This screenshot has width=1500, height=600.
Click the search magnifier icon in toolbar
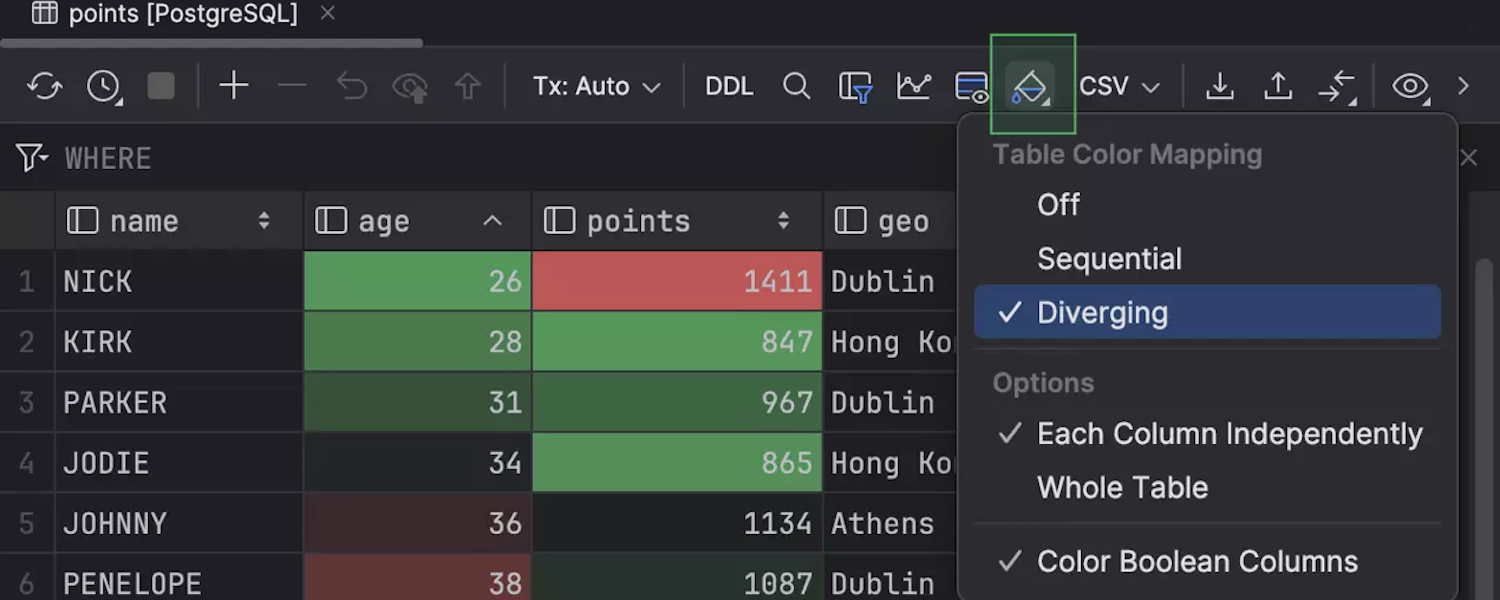click(796, 86)
